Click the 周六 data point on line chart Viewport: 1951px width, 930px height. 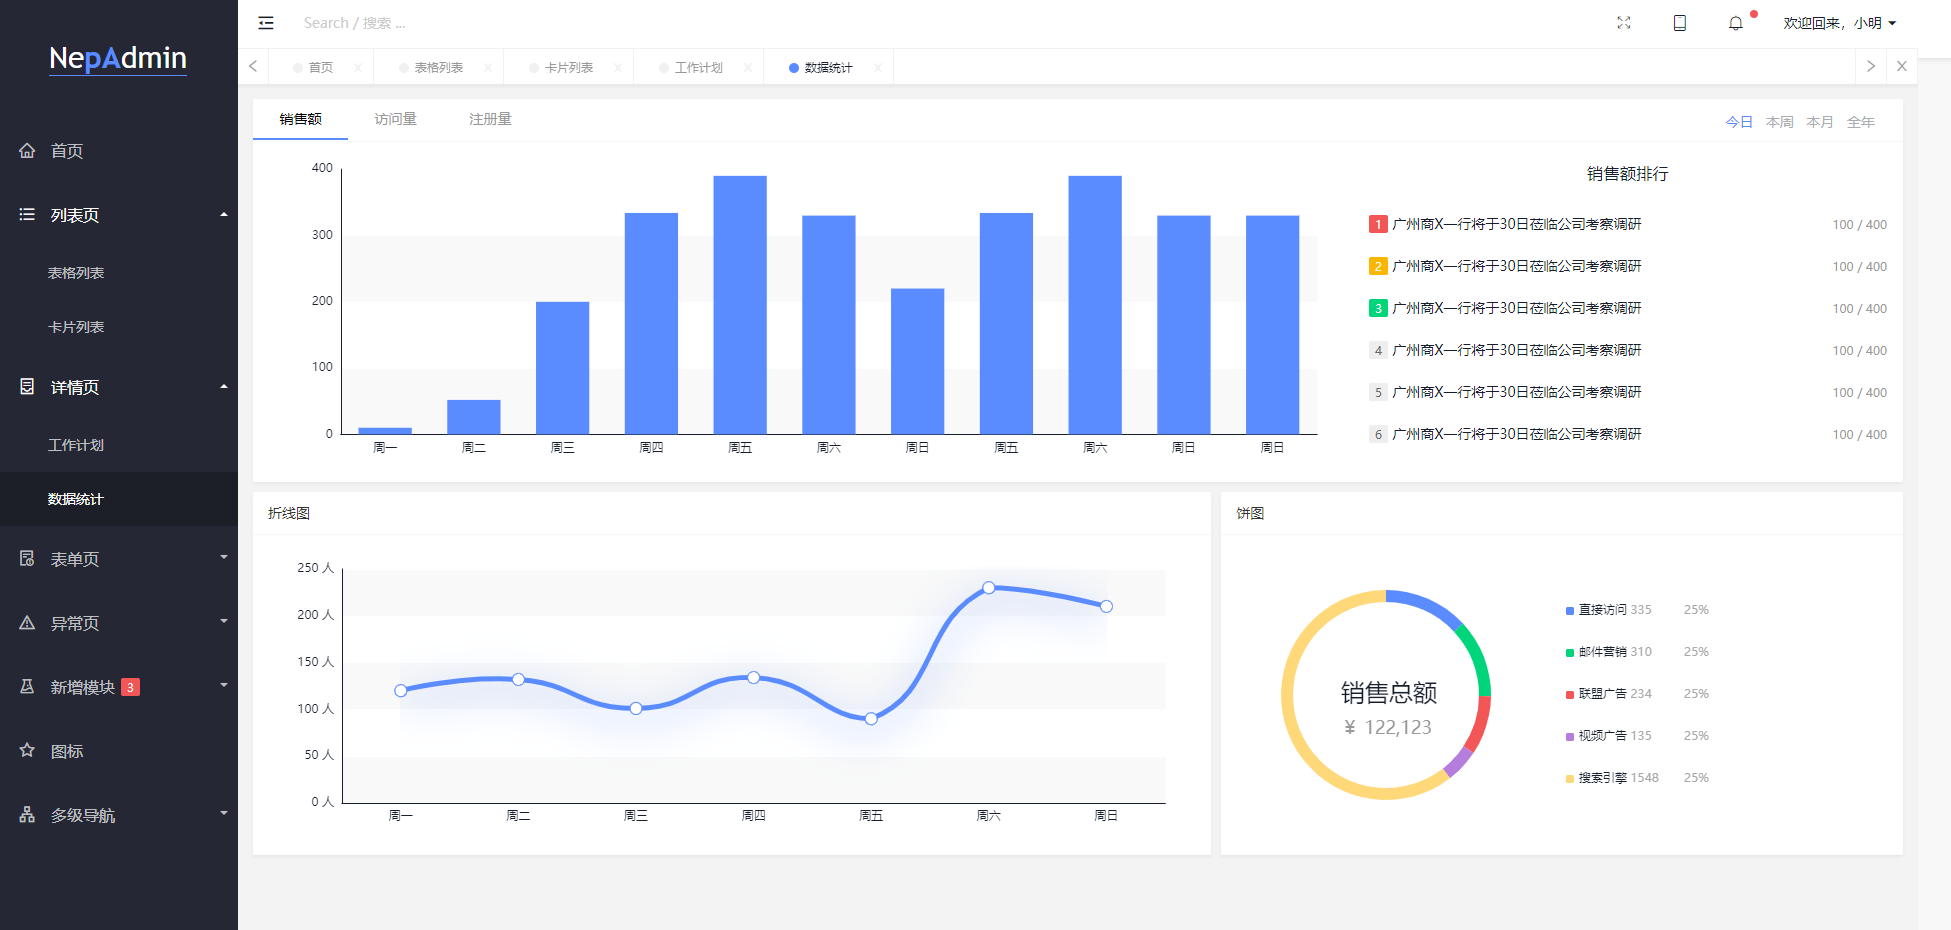pyautogui.click(x=989, y=588)
